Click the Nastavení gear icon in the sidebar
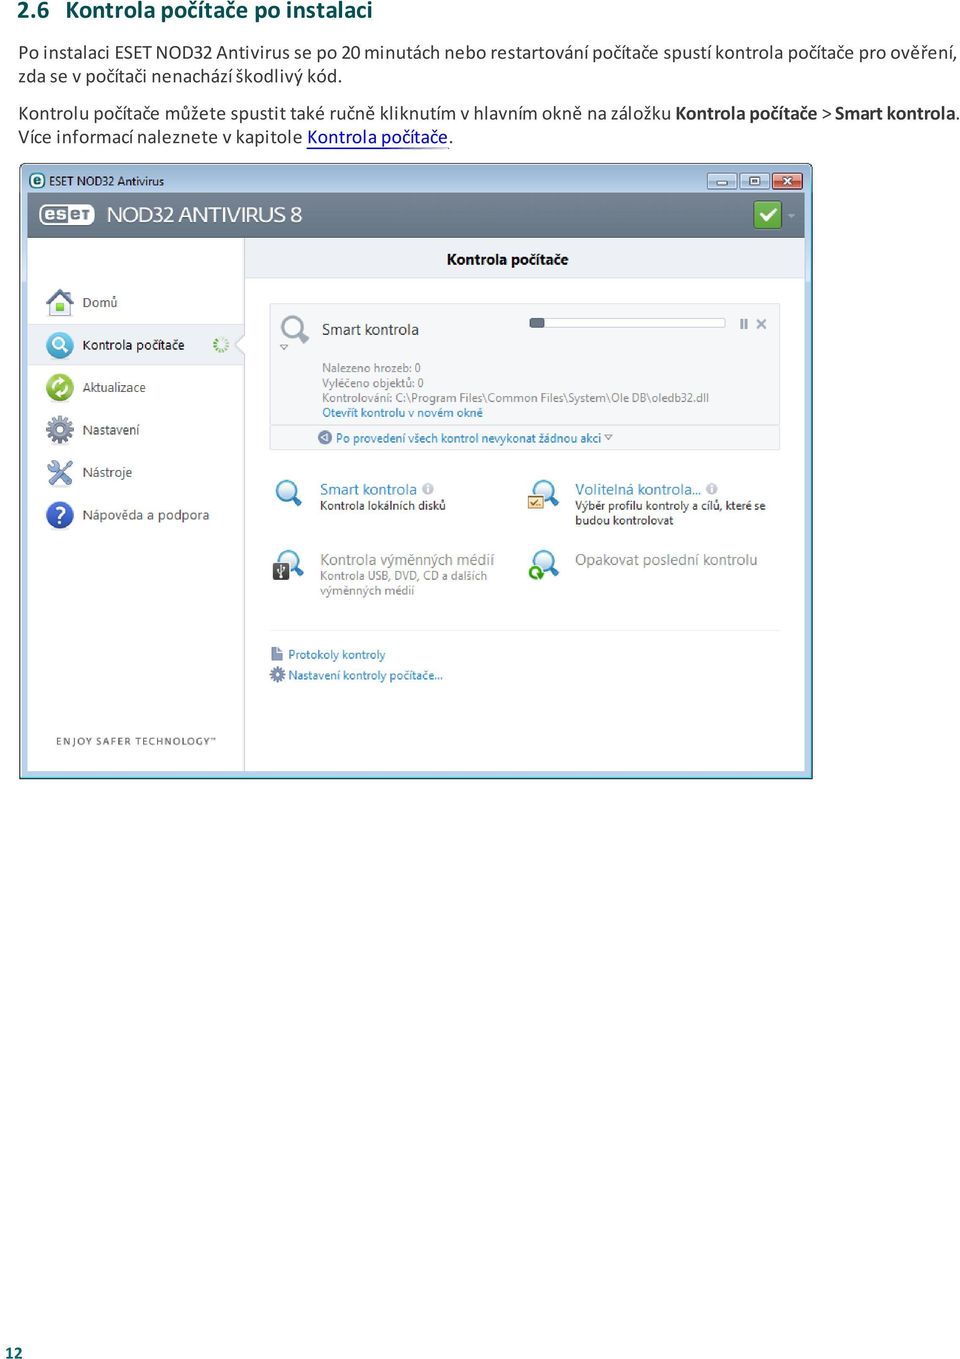Image resolution: width=960 pixels, height=1359 pixels. pyautogui.click(x=60, y=430)
